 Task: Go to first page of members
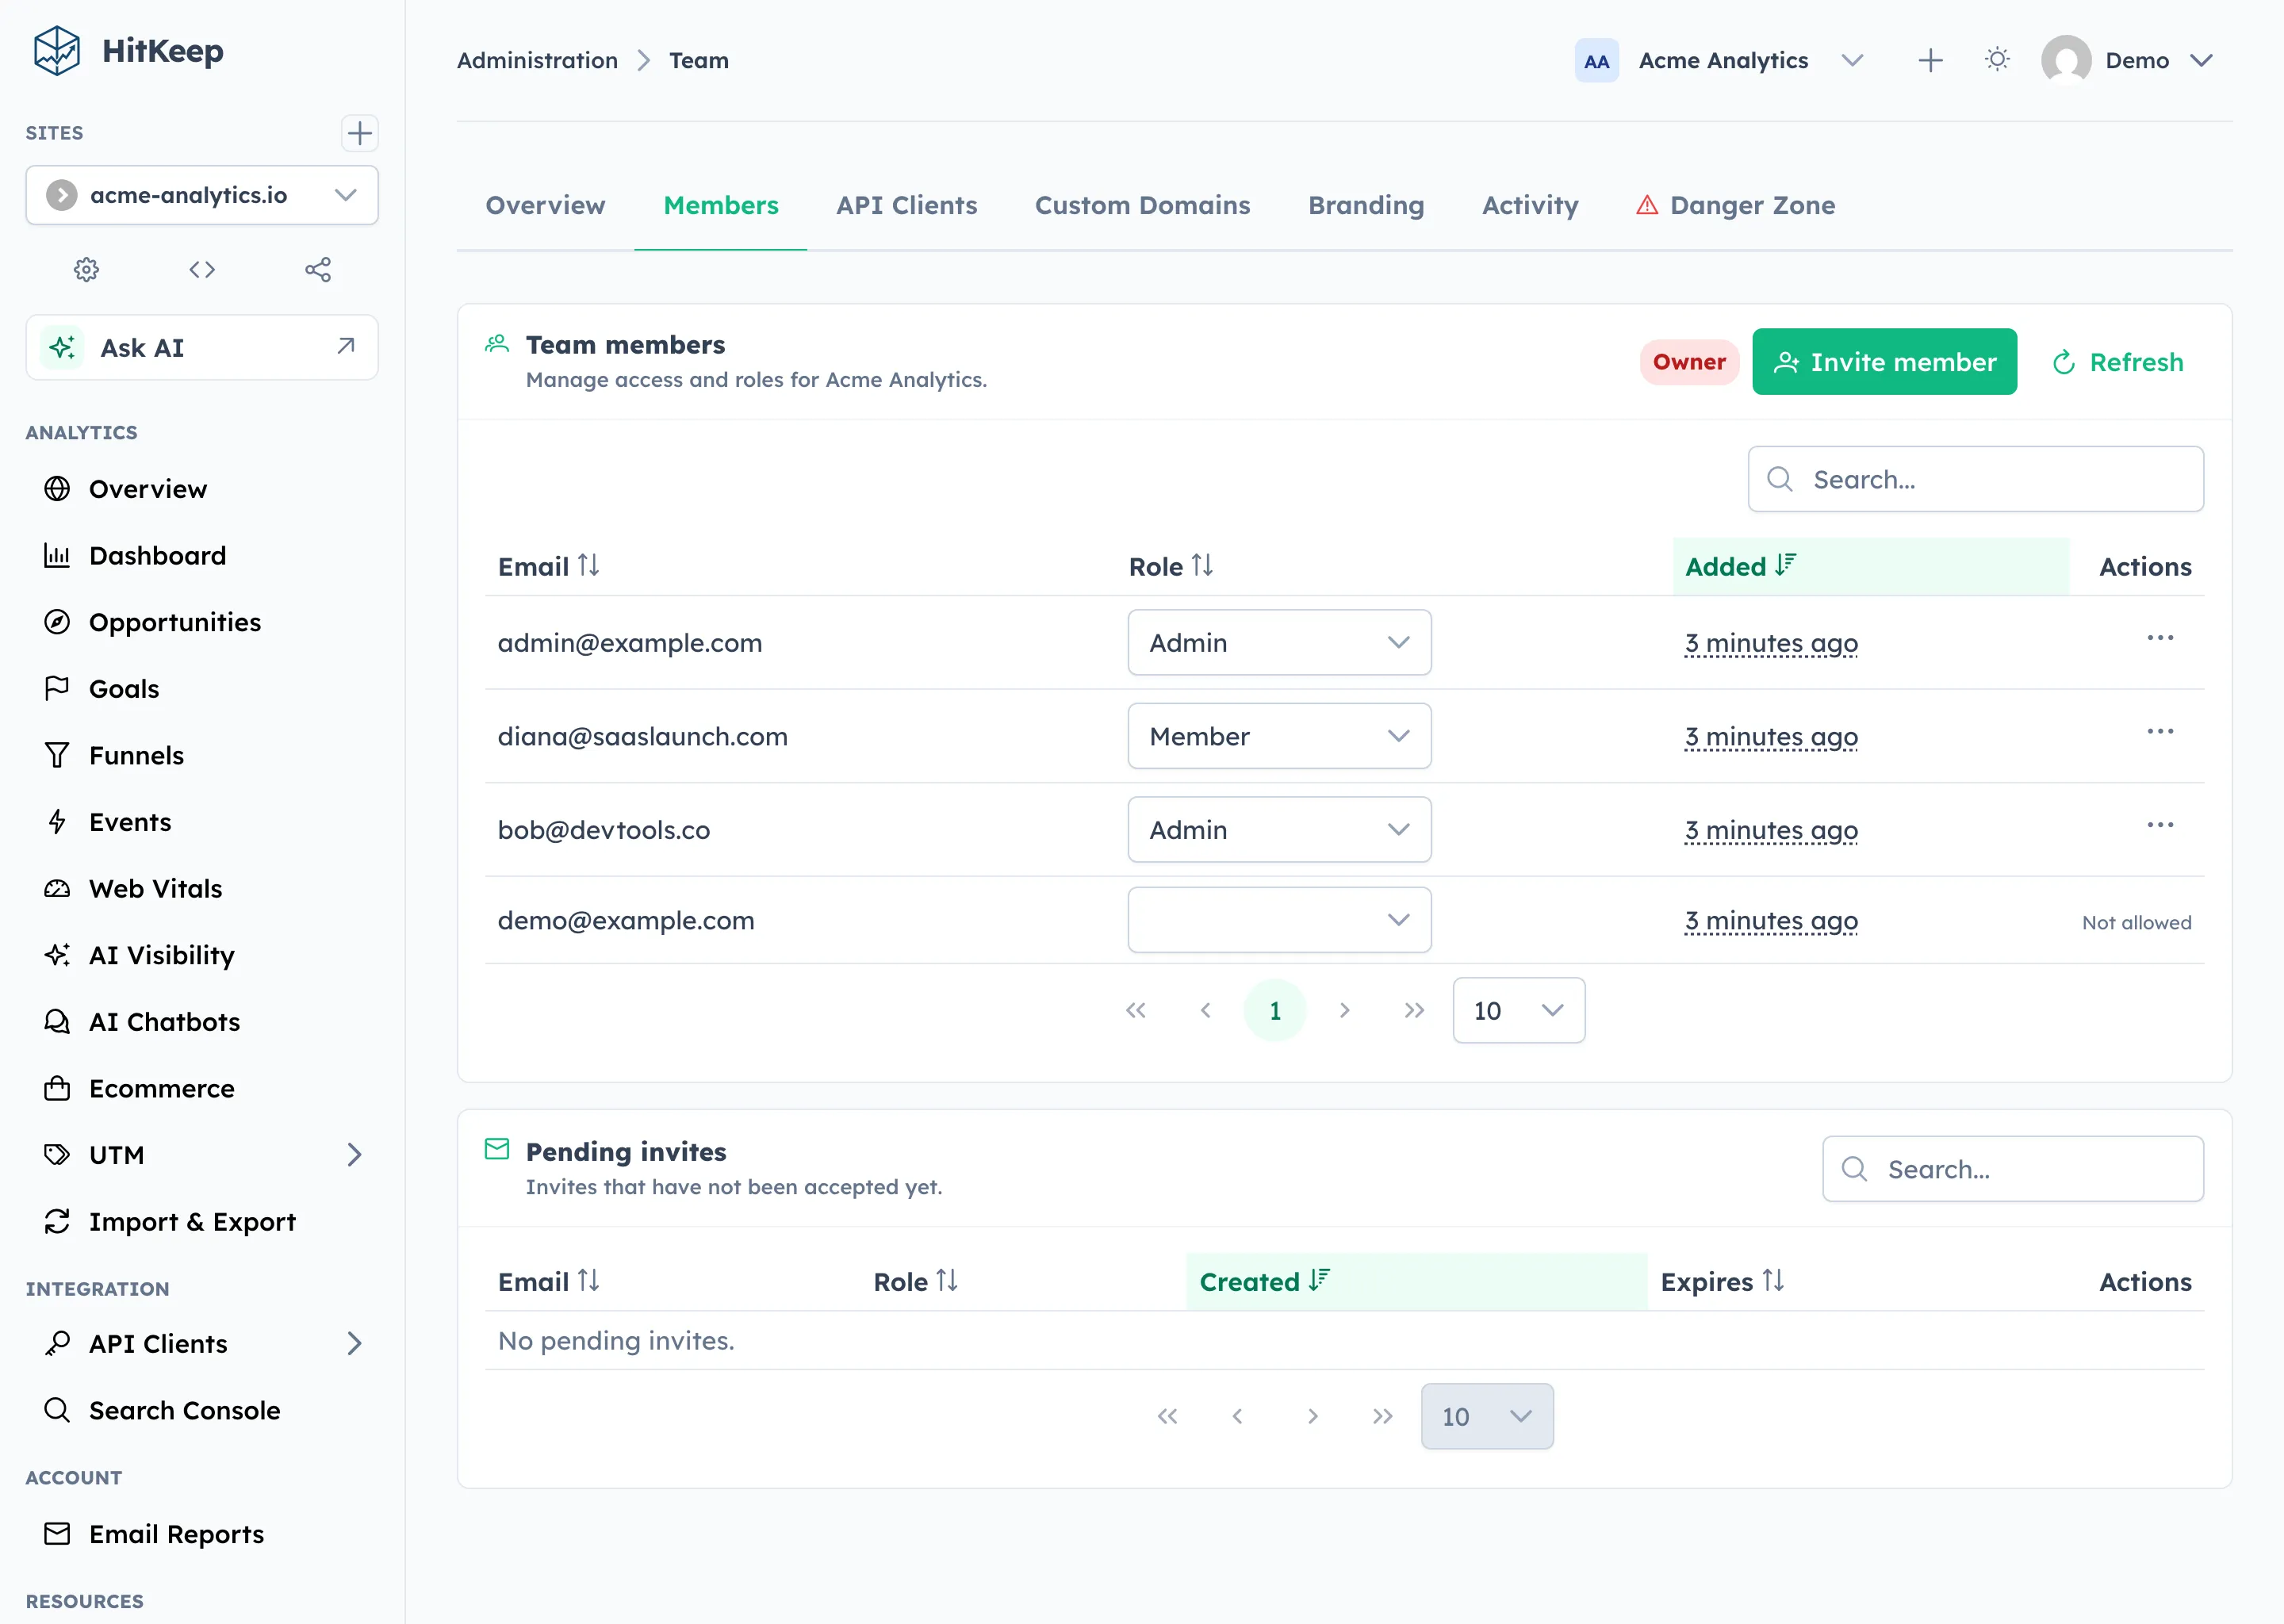[x=1136, y=1010]
